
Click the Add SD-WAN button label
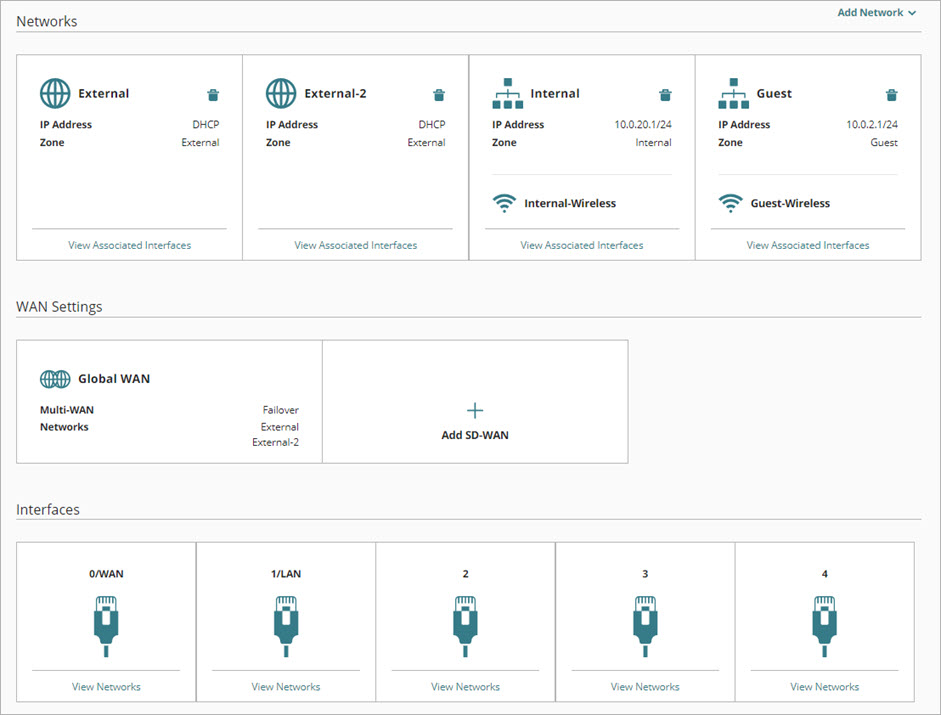tap(475, 435)
